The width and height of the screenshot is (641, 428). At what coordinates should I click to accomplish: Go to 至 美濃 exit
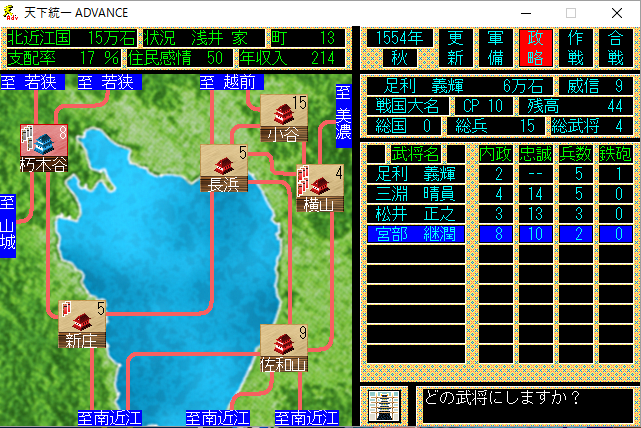(x=343, y=116)
